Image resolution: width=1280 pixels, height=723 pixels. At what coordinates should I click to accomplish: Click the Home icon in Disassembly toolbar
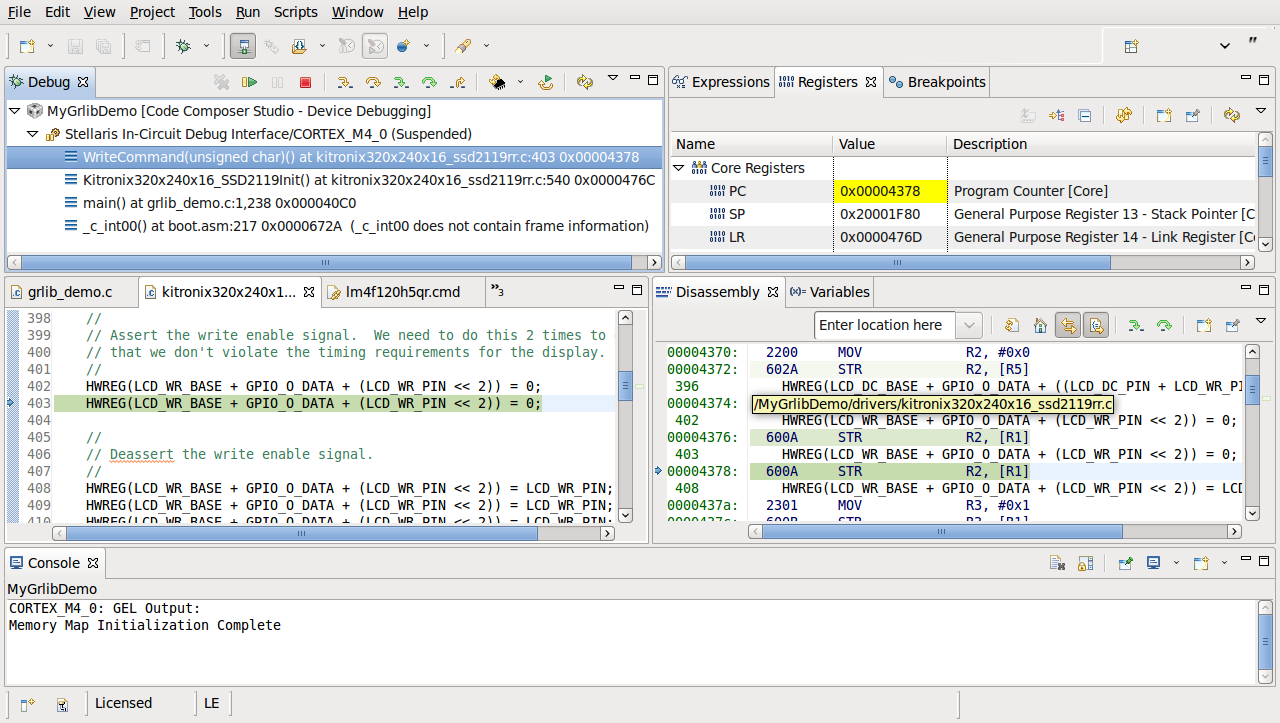click(1040, 325)
